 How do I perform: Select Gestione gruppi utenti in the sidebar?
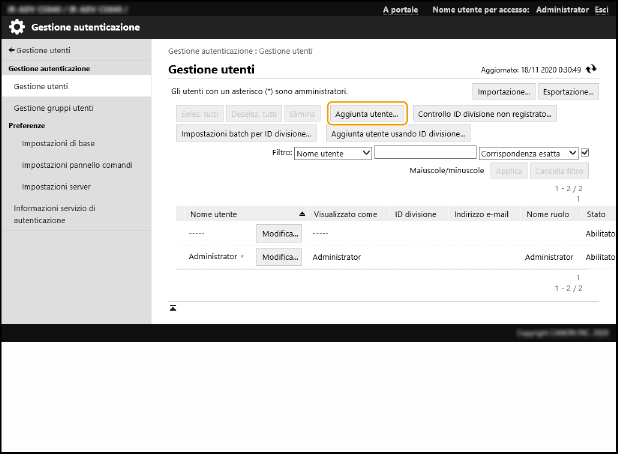point(53,107)
